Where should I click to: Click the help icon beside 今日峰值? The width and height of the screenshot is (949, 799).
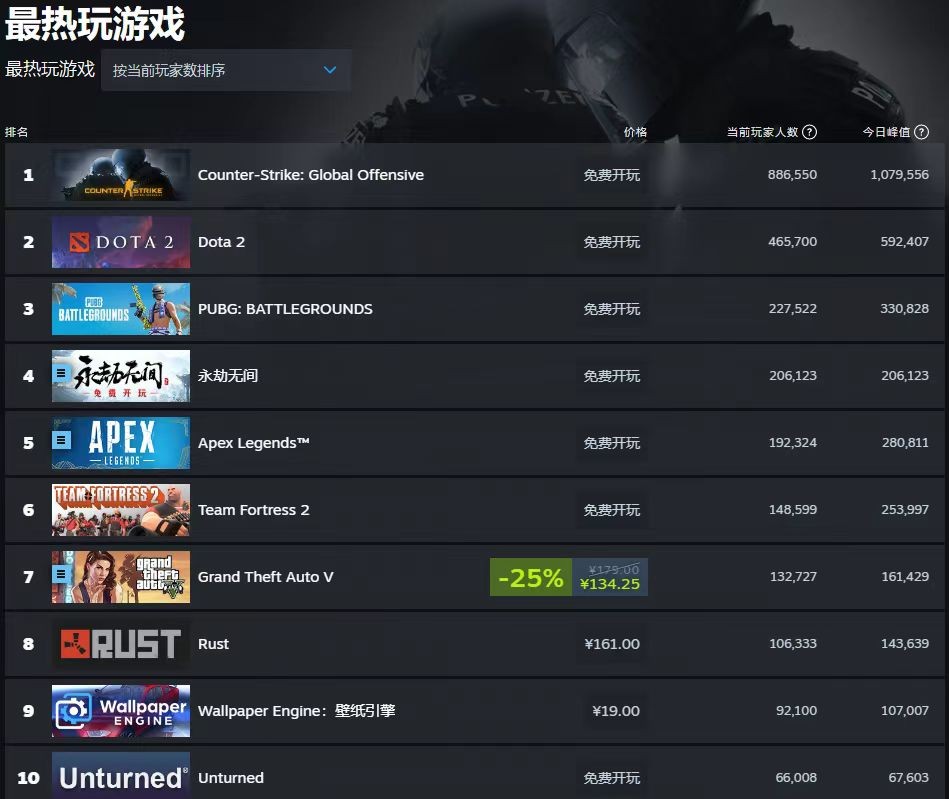click(x=921, y=132)
